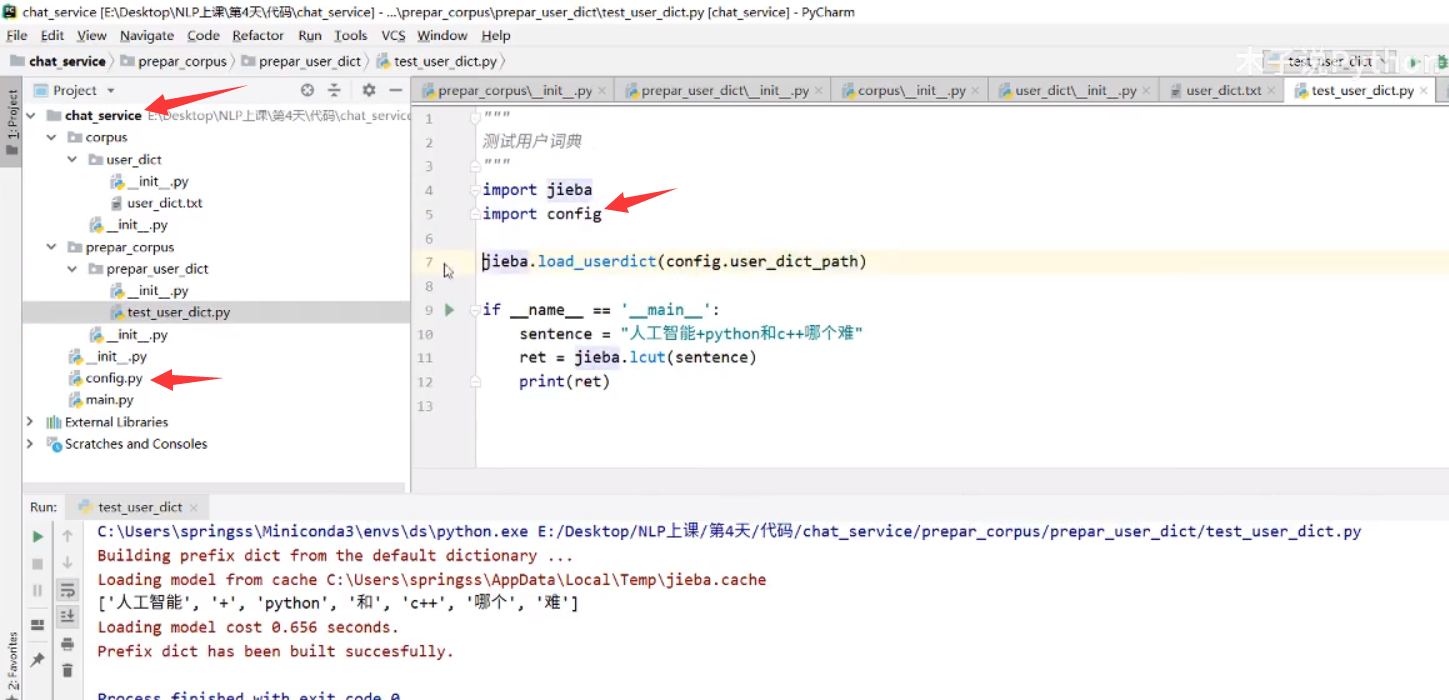Click the down the stack trace arrow
Screen dimensions: 1449x700
click(x=67, y=563)
